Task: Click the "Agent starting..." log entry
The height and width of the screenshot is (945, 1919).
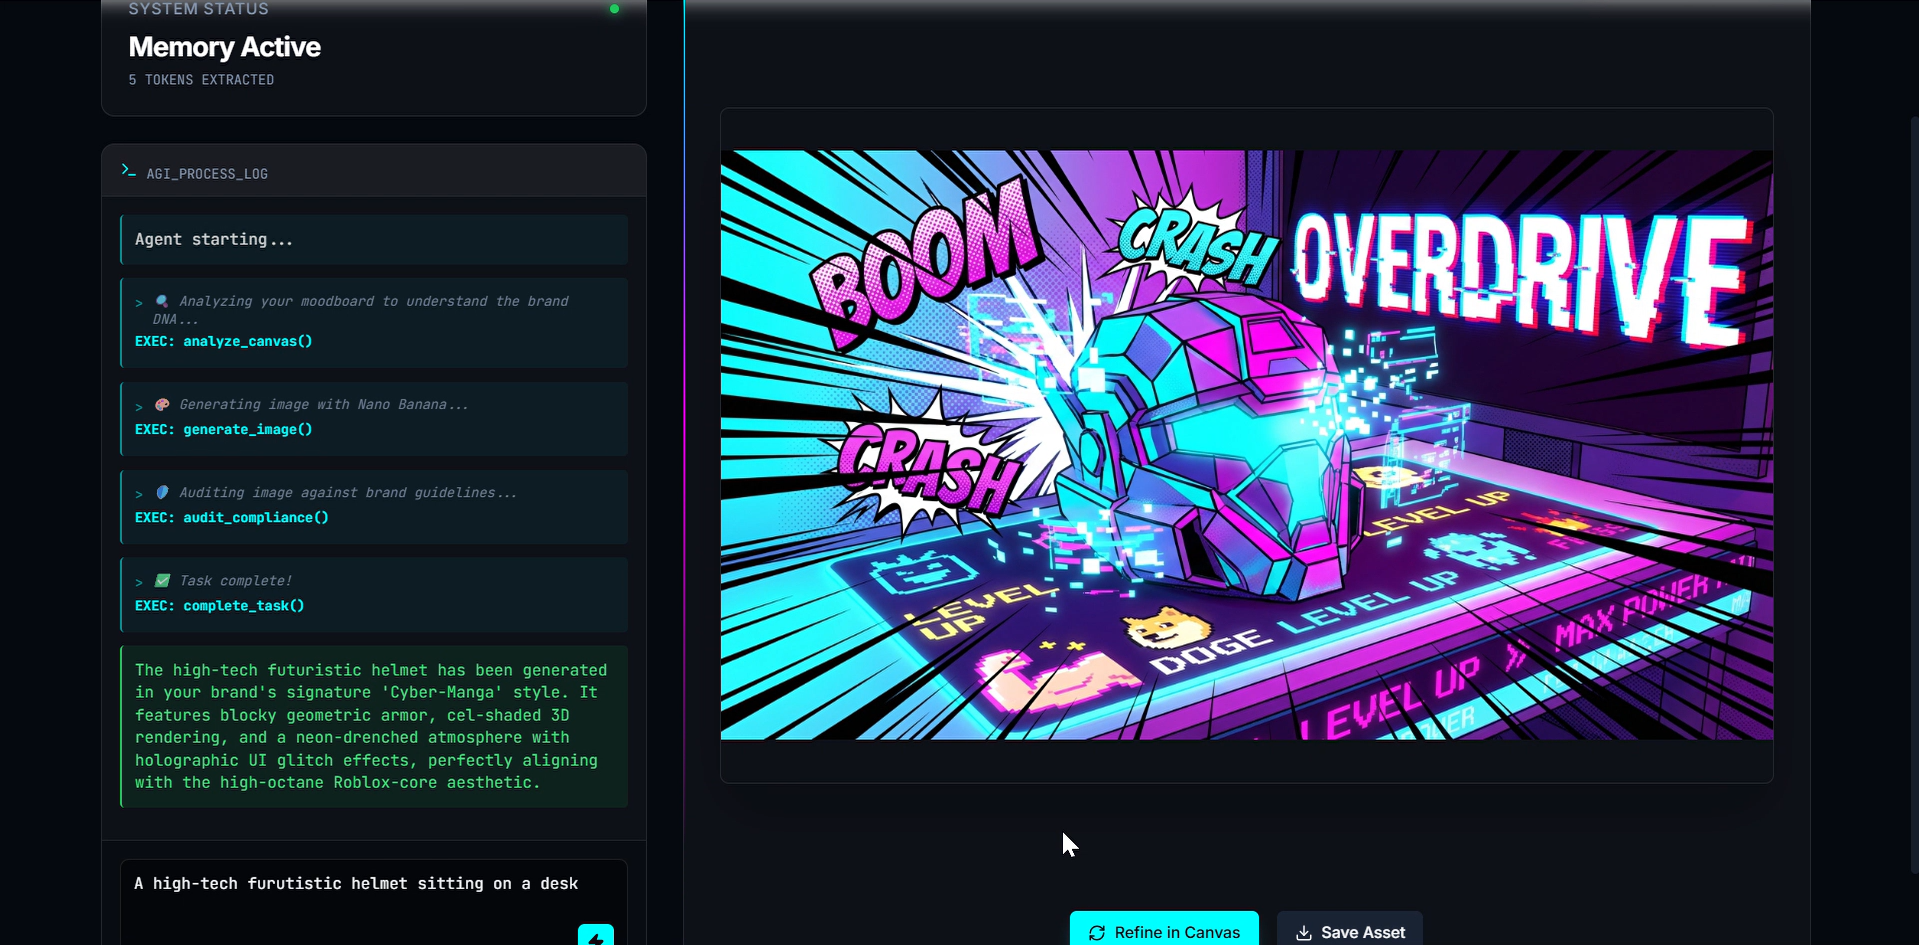Action: point(374,240)
